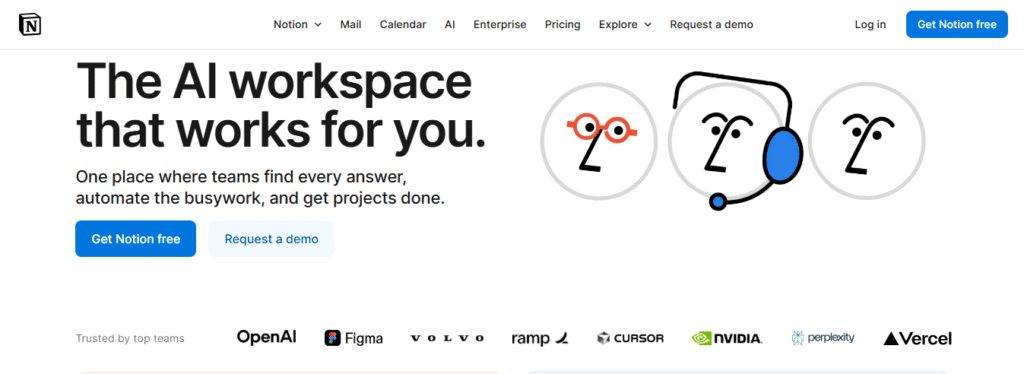Expand the Notion dropdown menu
This screenshot has width=1024, height=374.
coord(297,24)
